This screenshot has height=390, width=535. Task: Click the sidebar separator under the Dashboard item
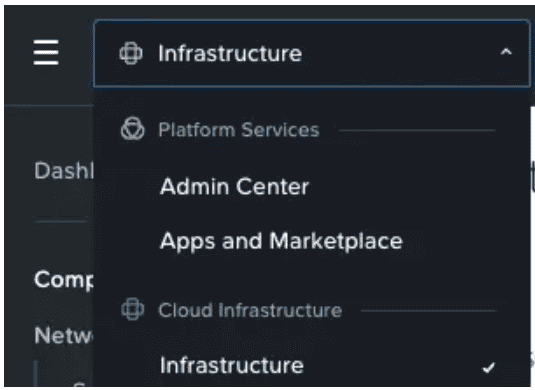(60, 221)
